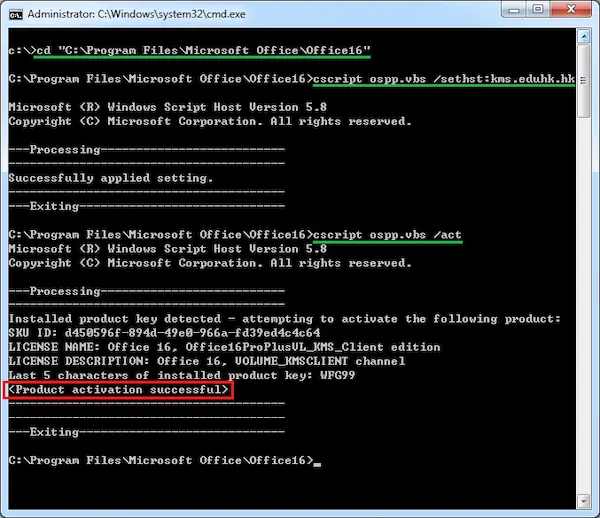The height and width of the screenshot is (518, 600).
Task: Minimize the cmd.exe window
Action: click(514, 10)
